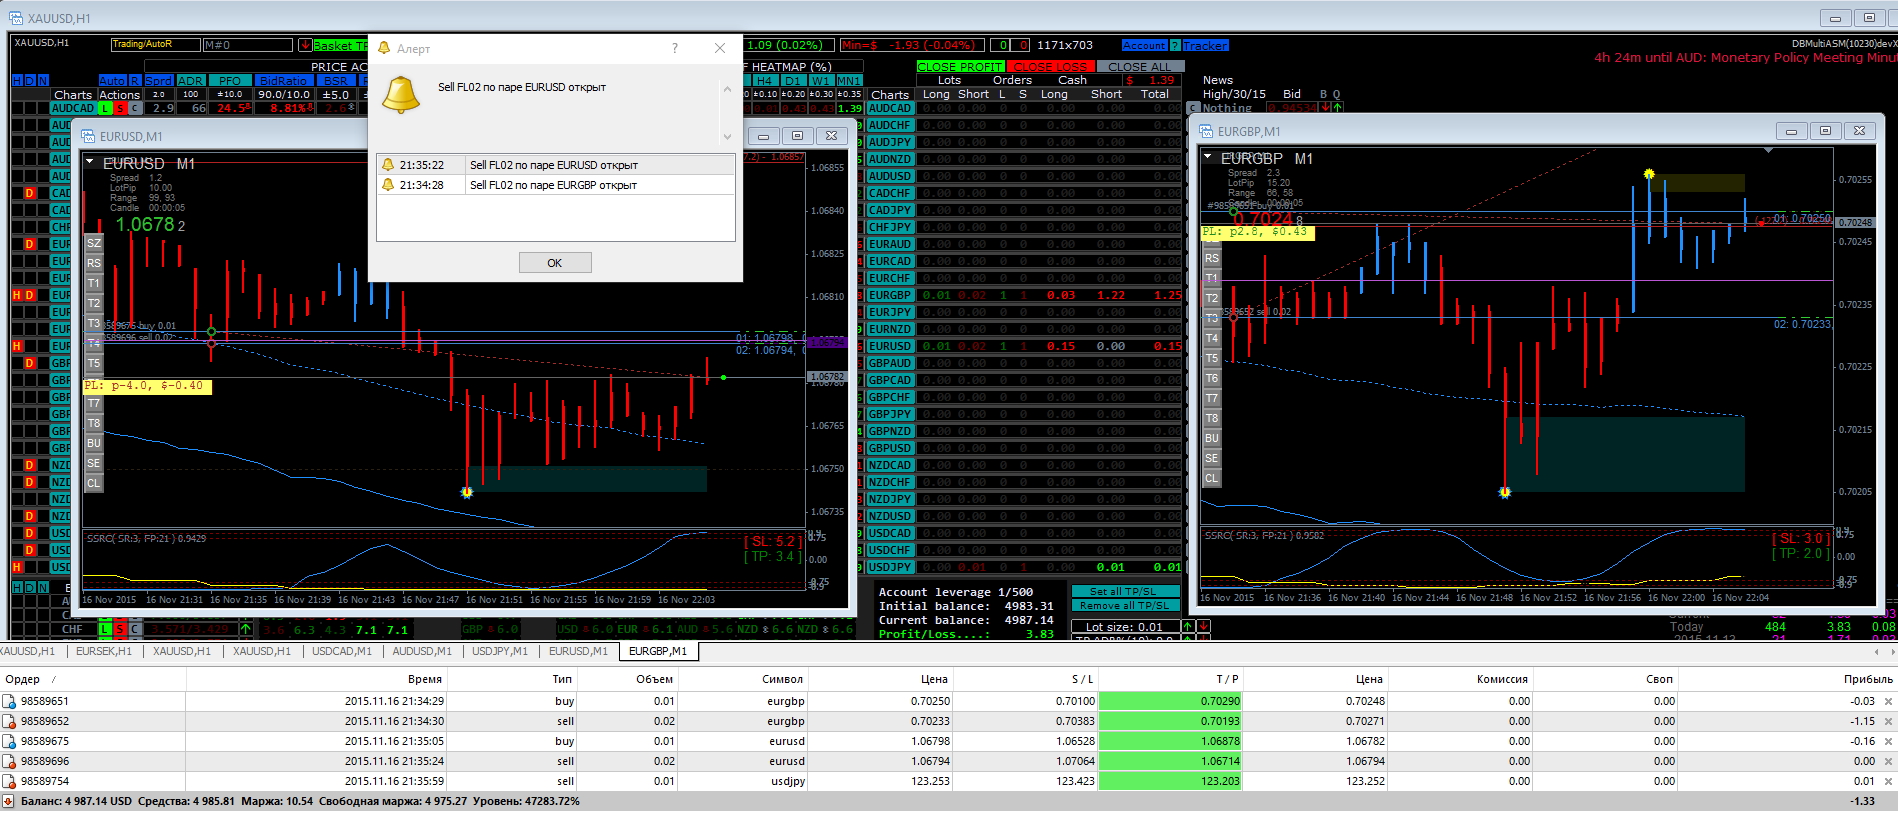Click the CLOSE ALL button
Image resolution: width=1898 pixels, height=814 pixels.
point(1139,67)
